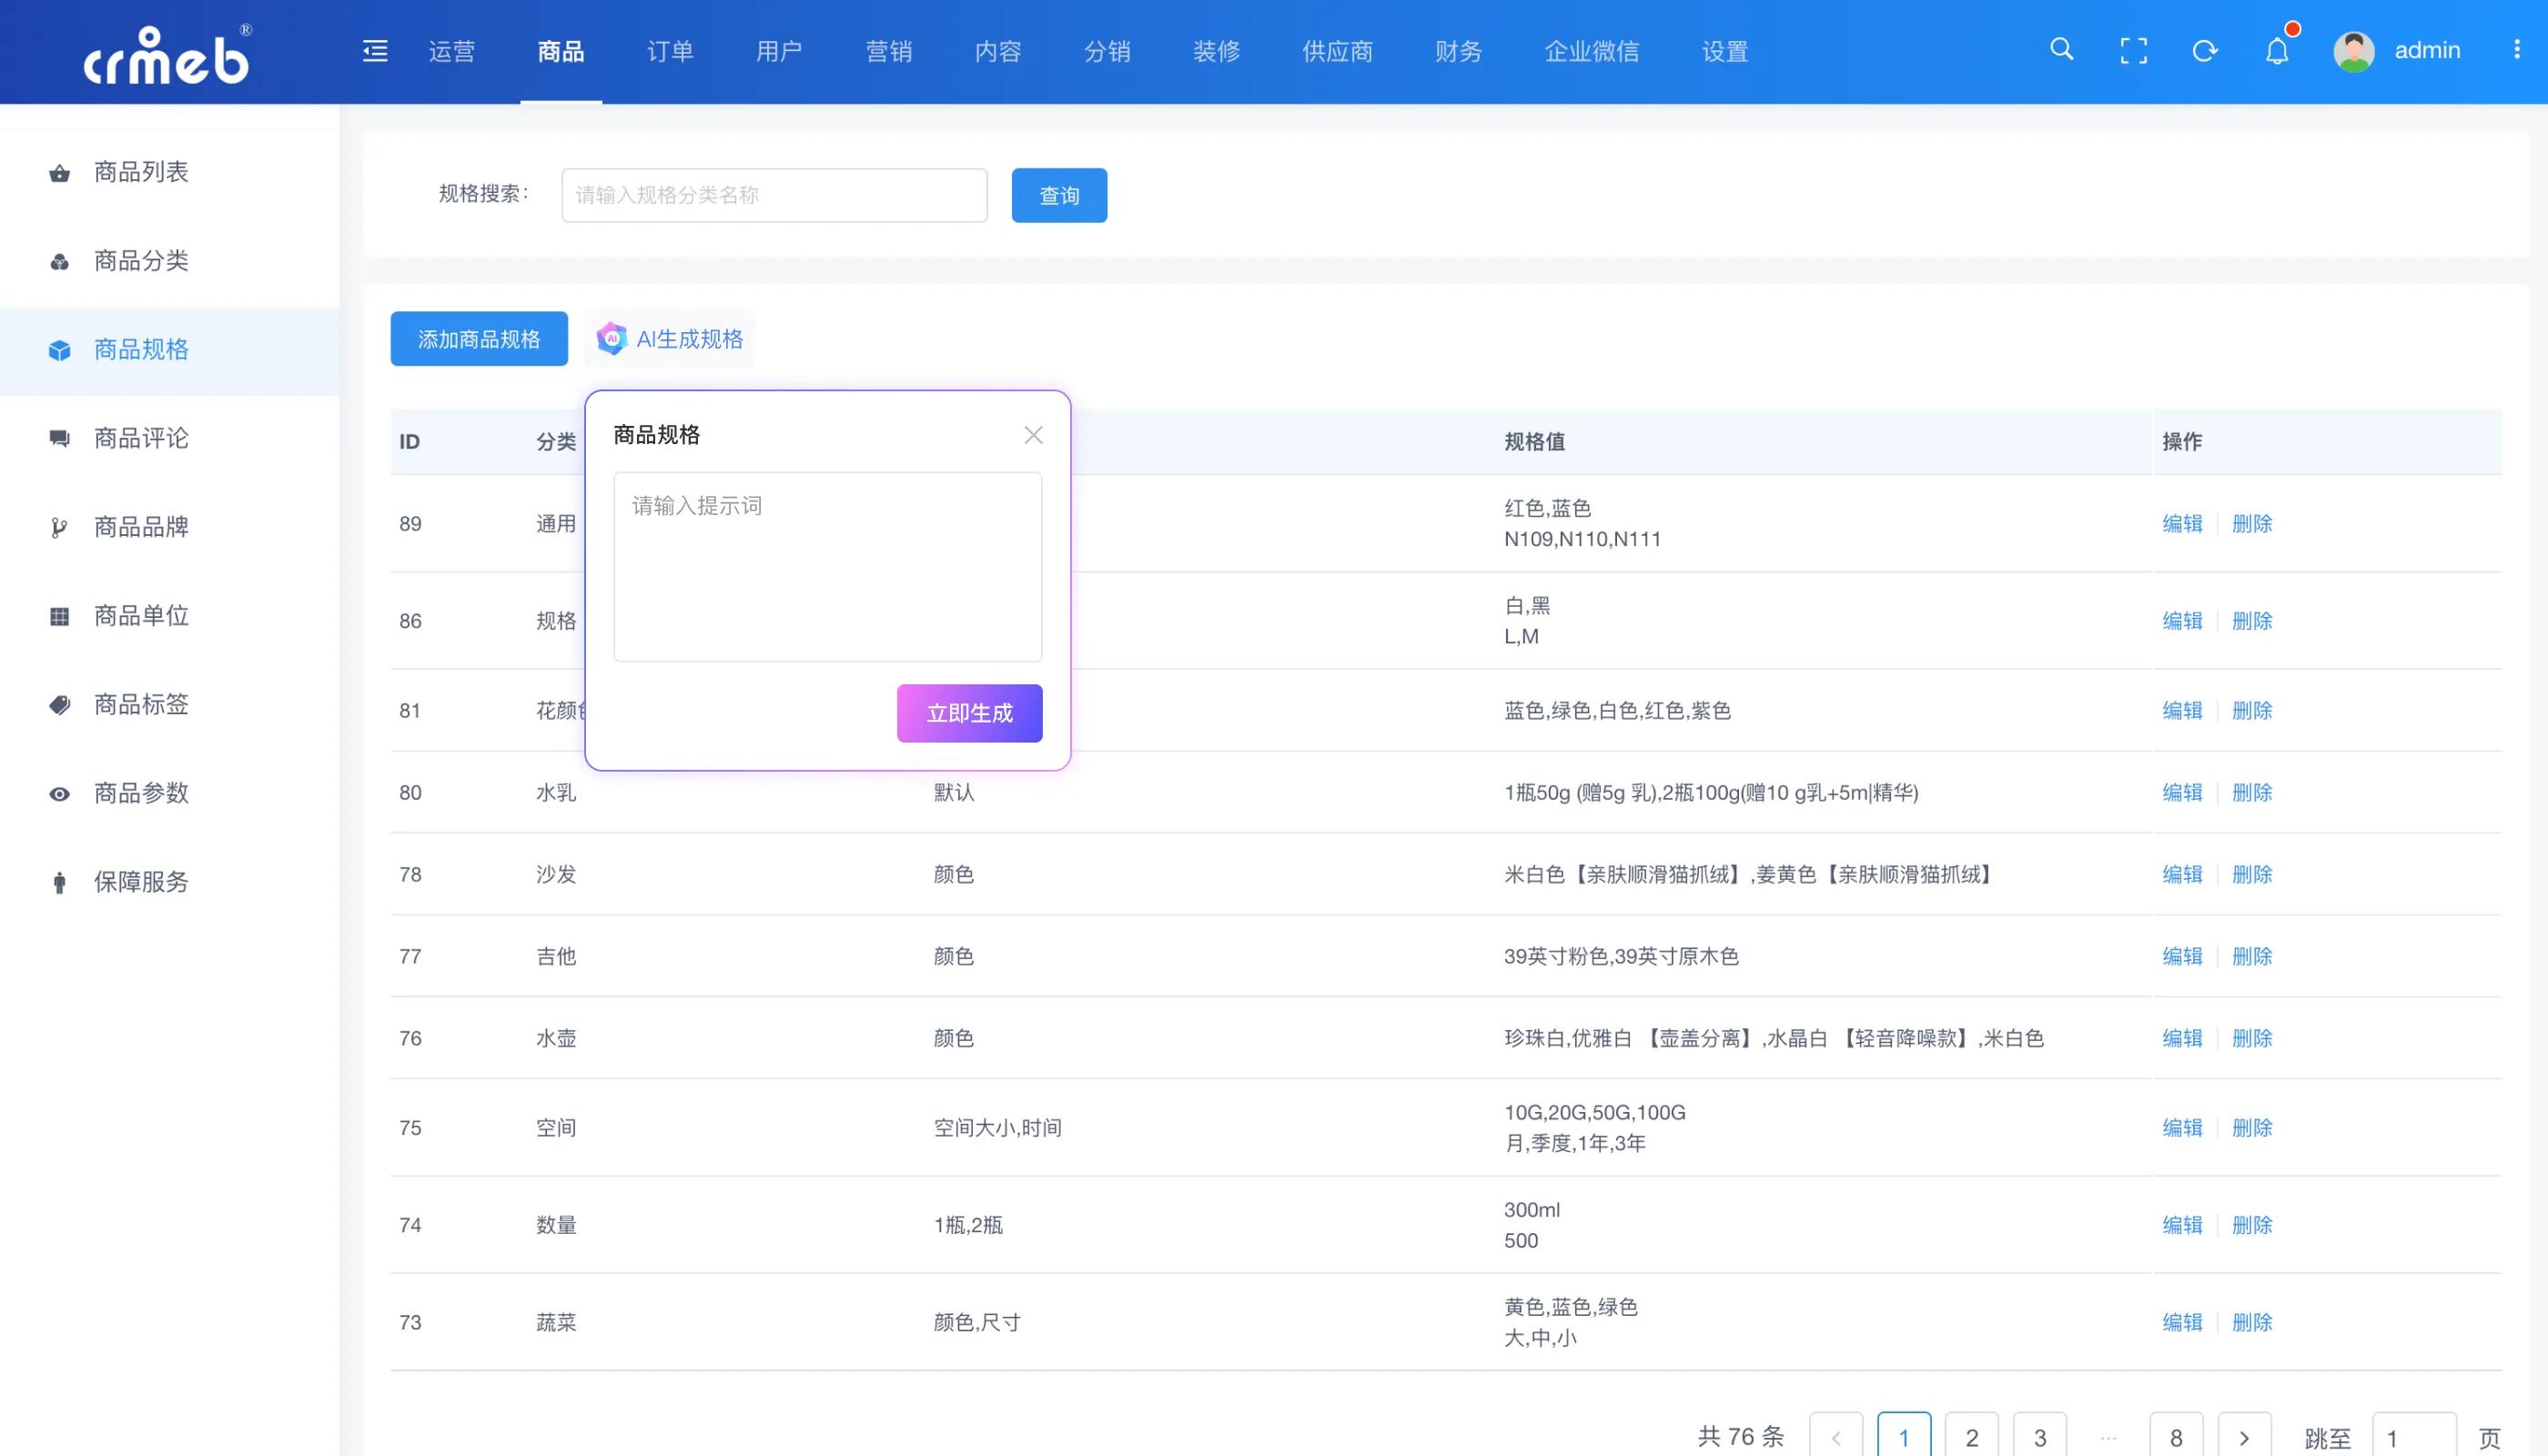The width and height of the screenshot is (2548, 1456).
Task: Click the cube icon beside 商品规格
Action: click(x=60, y=350)
